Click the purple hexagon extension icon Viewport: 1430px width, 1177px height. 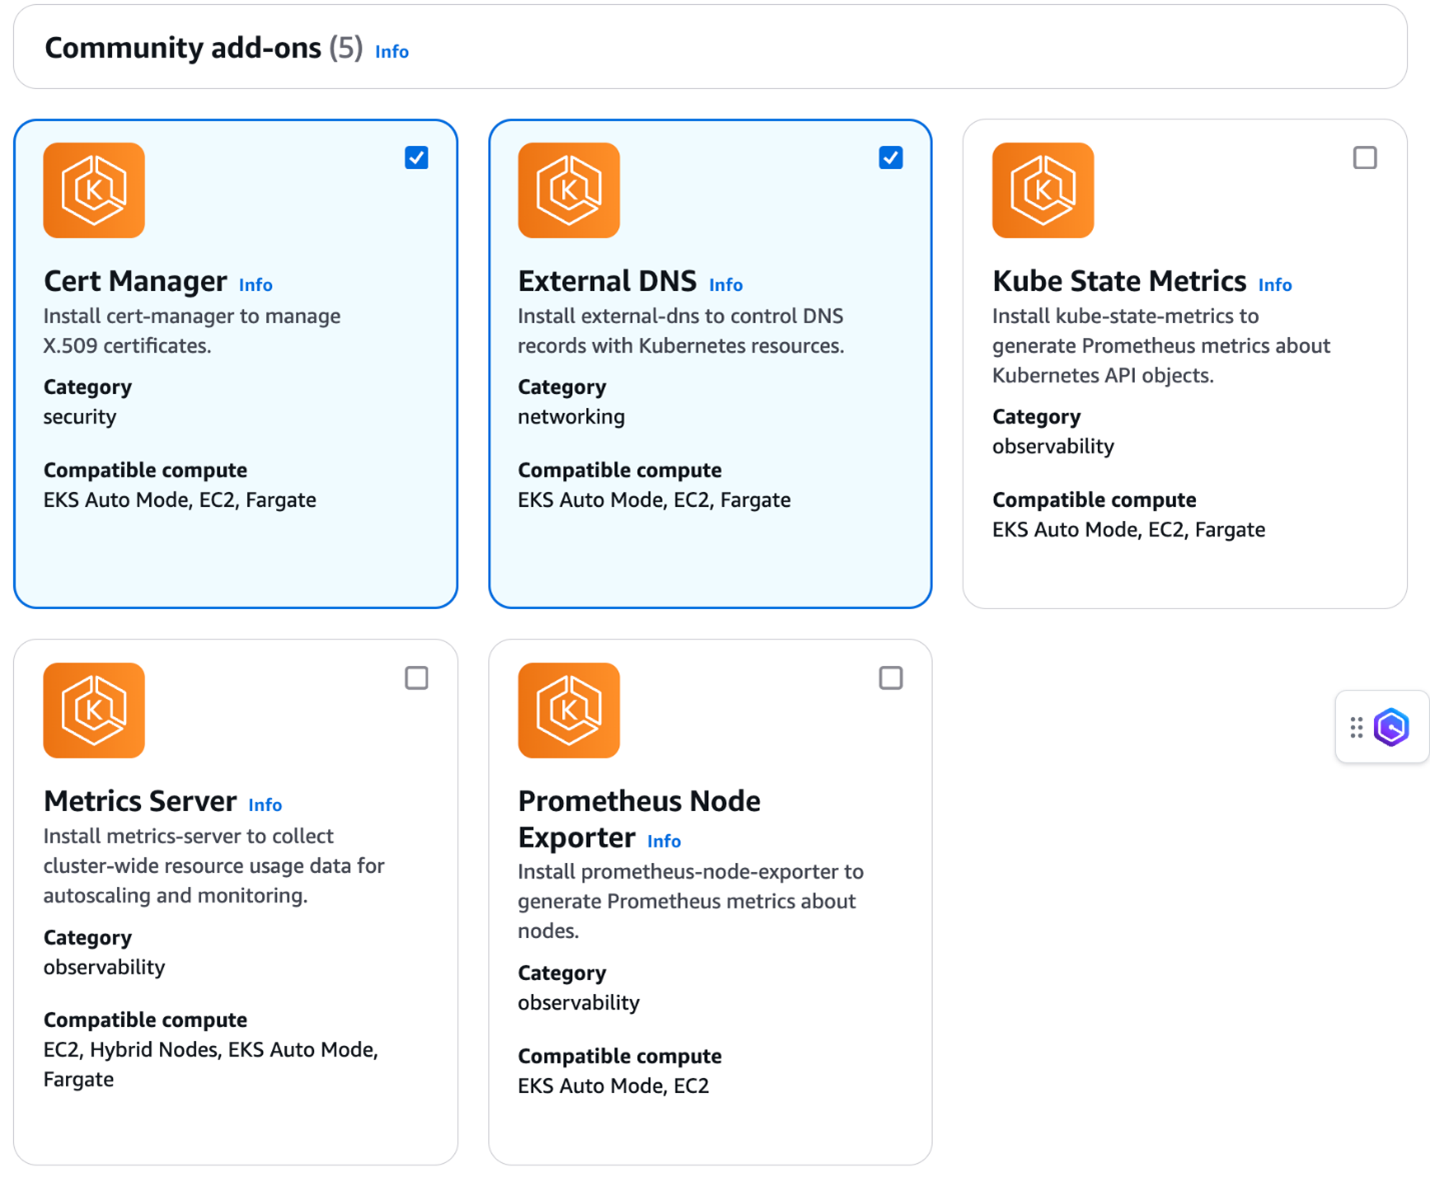pyautogui.click(x=1393, y=727)
